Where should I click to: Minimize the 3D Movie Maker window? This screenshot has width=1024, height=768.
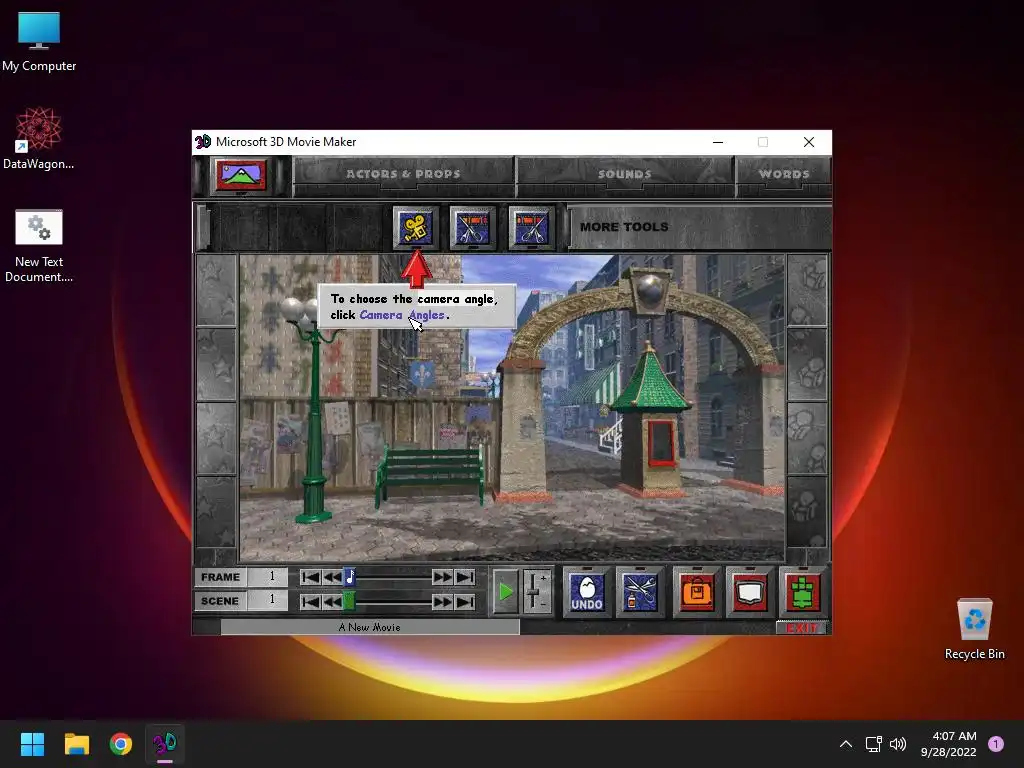[718, 142]
